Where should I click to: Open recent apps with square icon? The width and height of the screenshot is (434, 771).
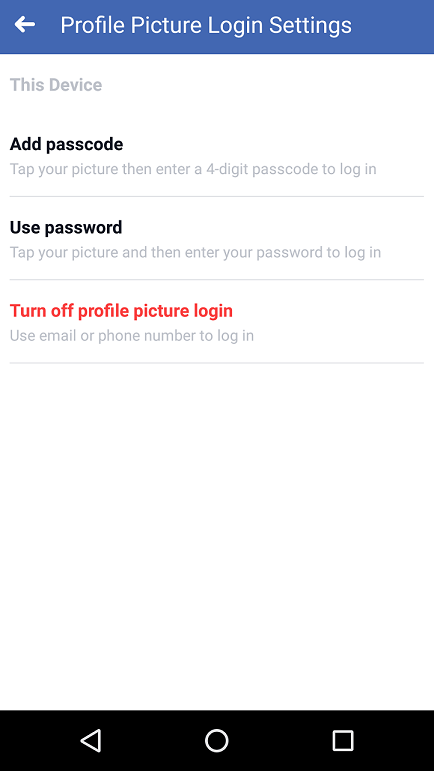click(x=343, y=740)
